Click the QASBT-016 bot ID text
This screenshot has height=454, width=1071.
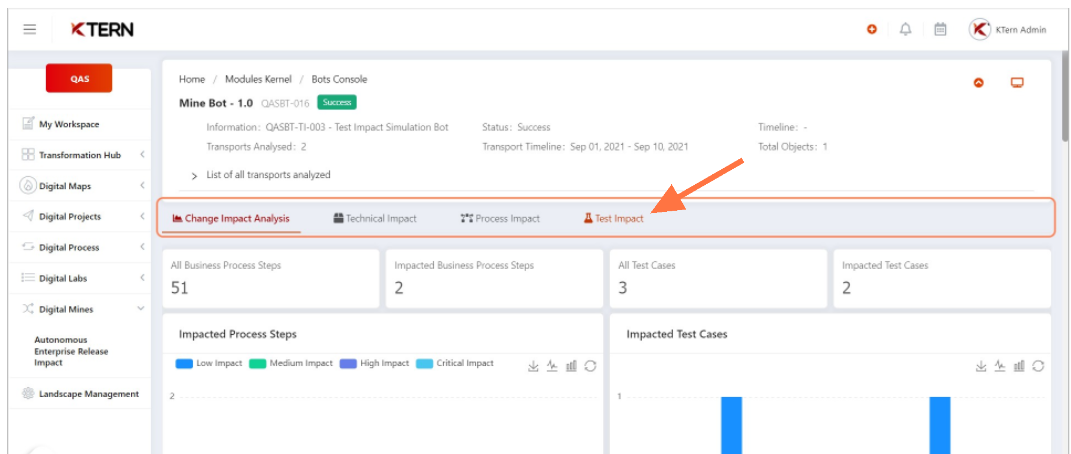(285, 103)
